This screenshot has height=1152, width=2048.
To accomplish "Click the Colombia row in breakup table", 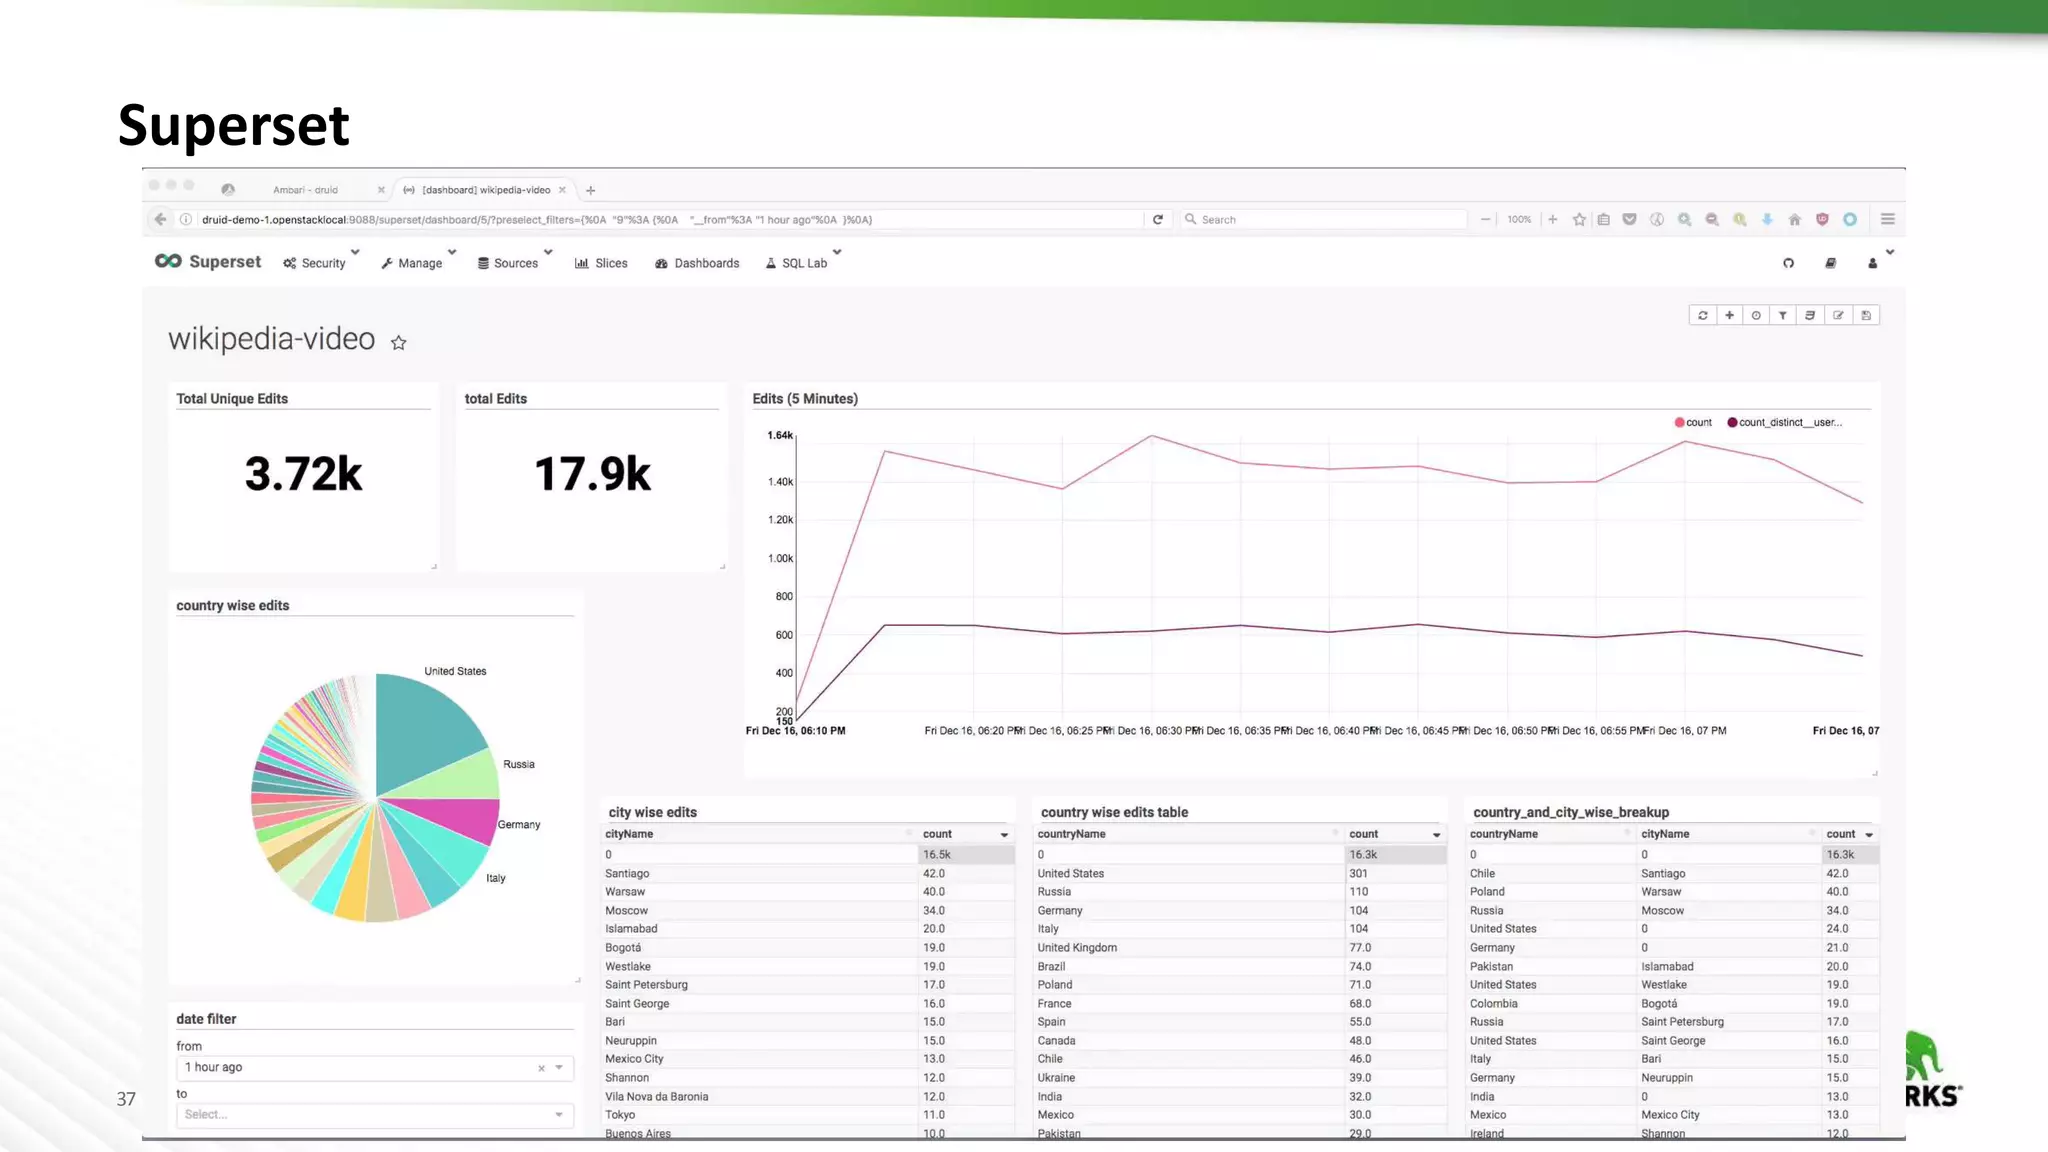I will click(x=1672, y=1004).
